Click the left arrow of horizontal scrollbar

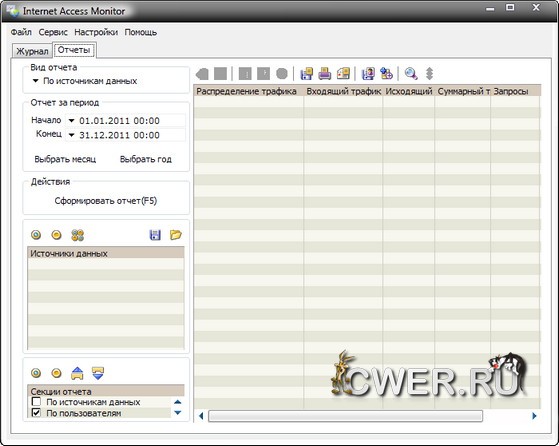coord(201,416)
